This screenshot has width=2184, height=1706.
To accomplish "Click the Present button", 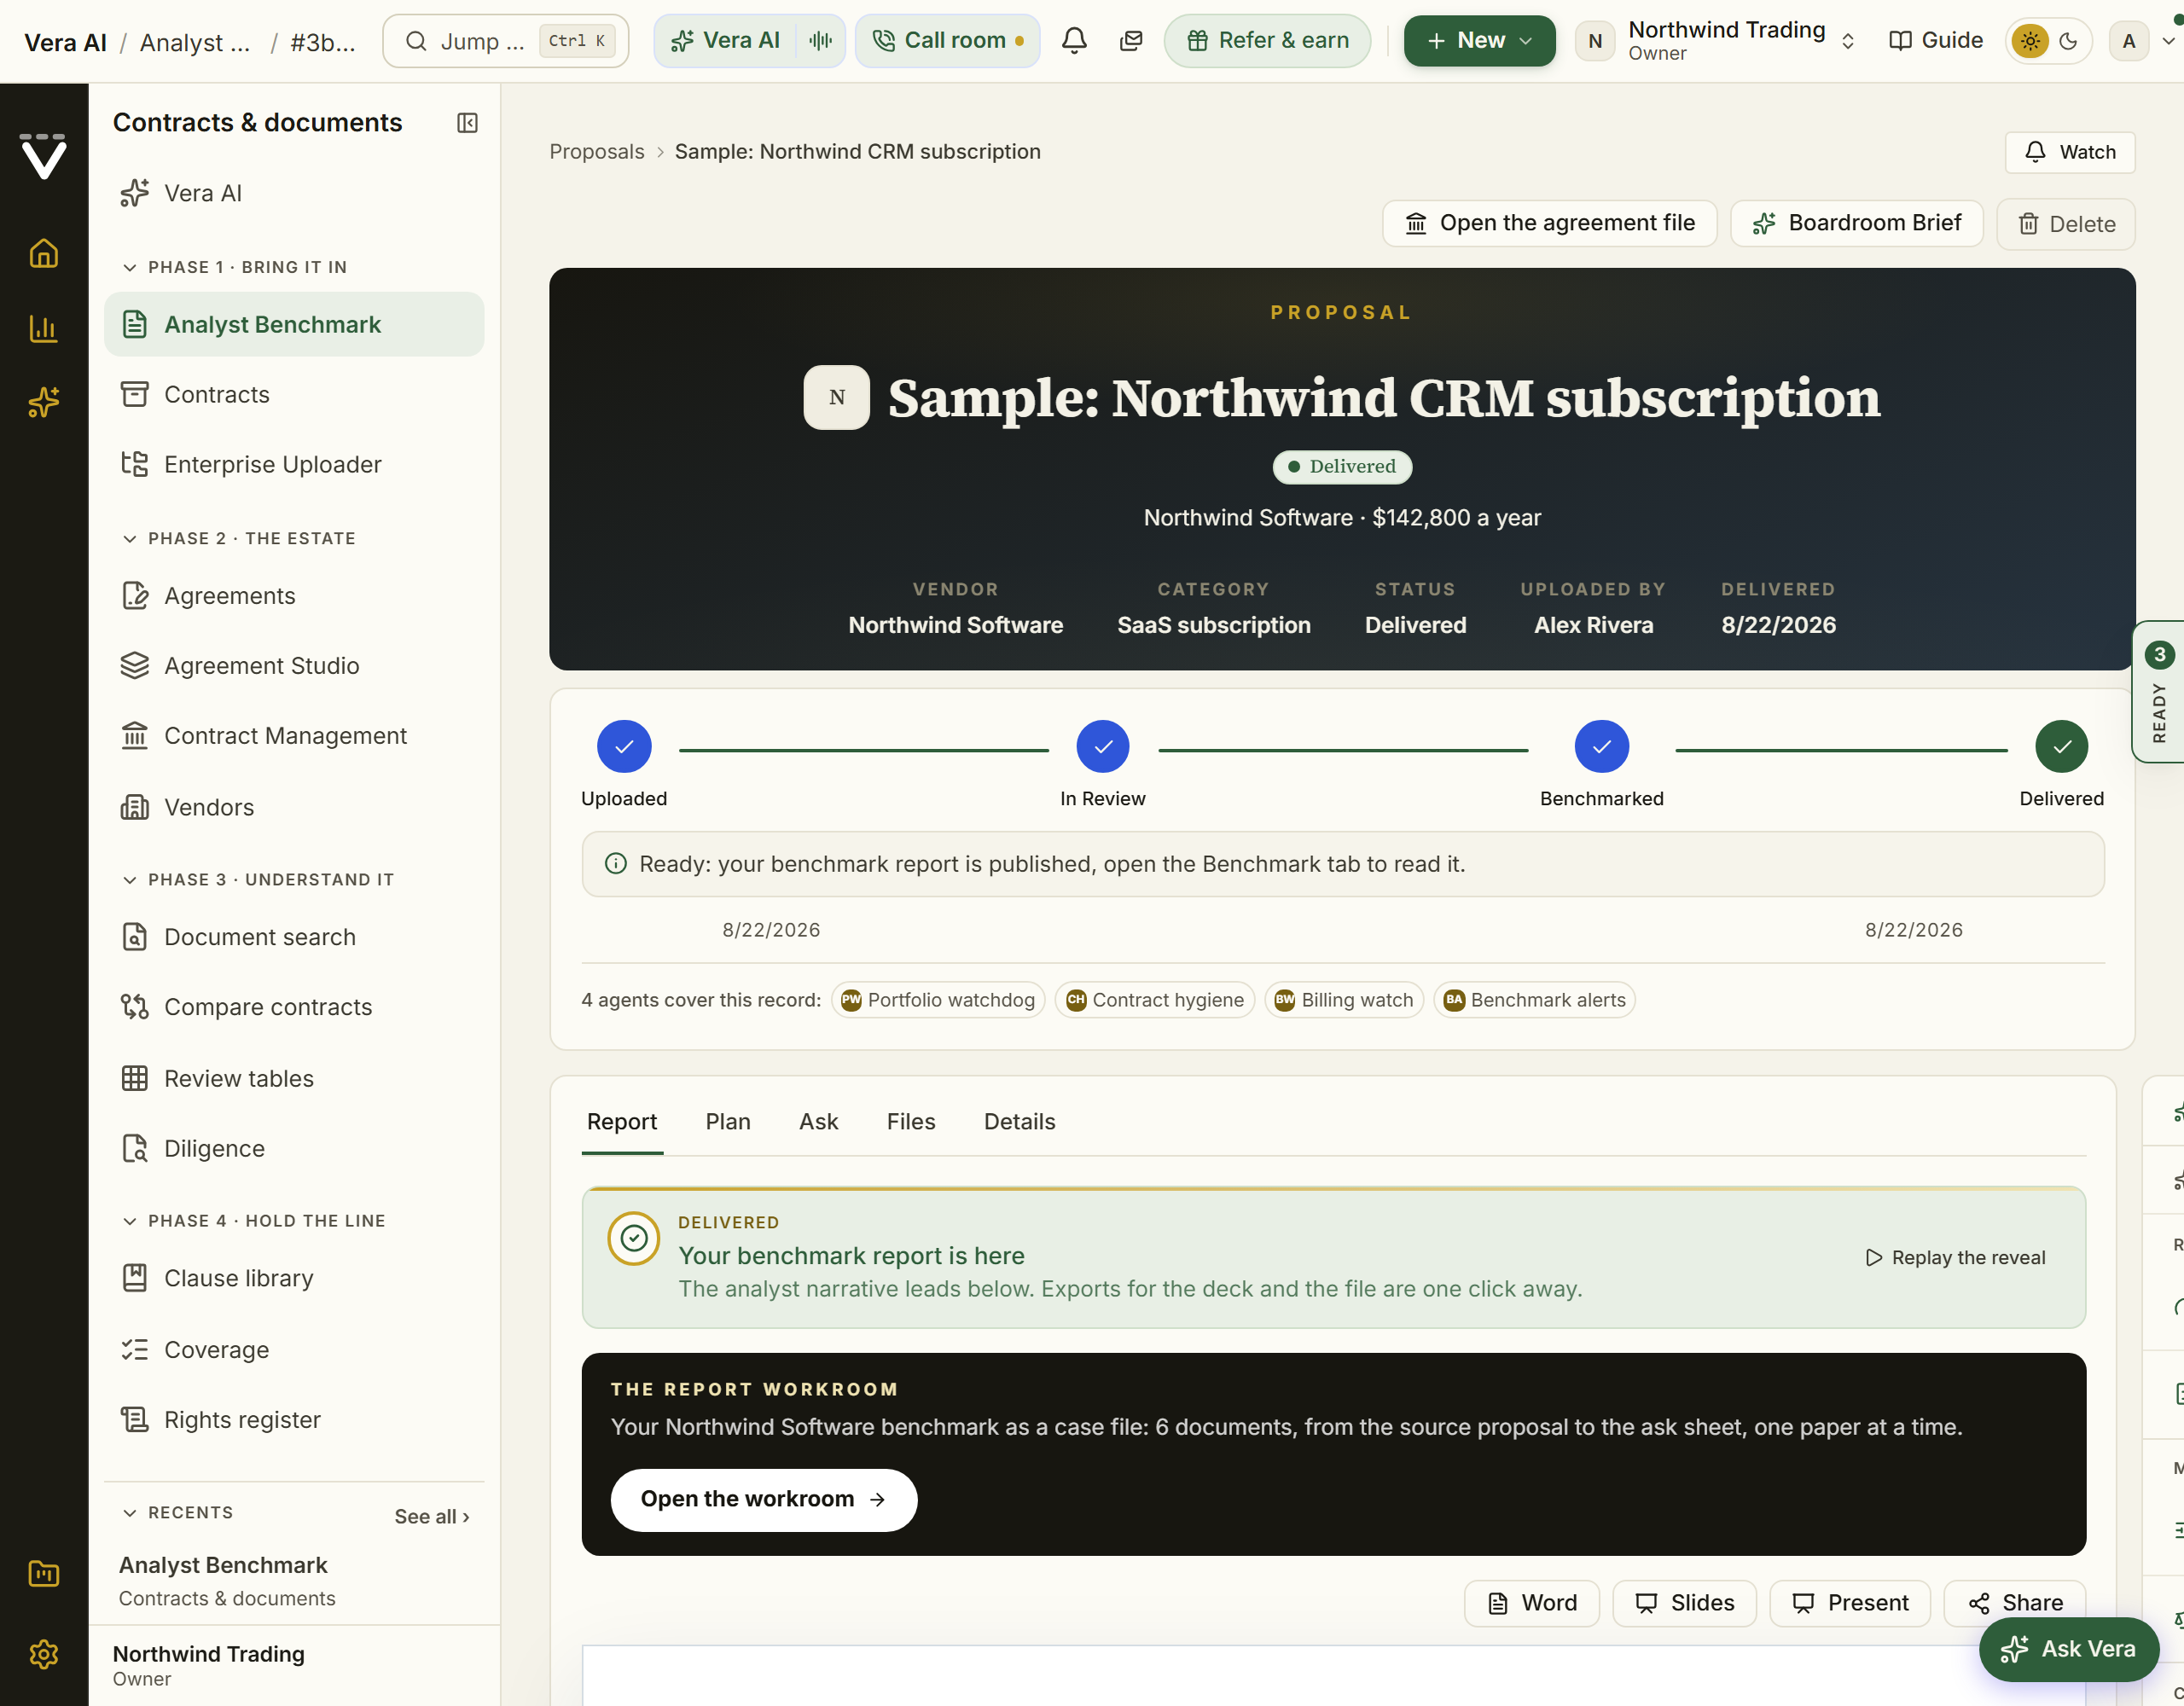I will [1850, 1603].
